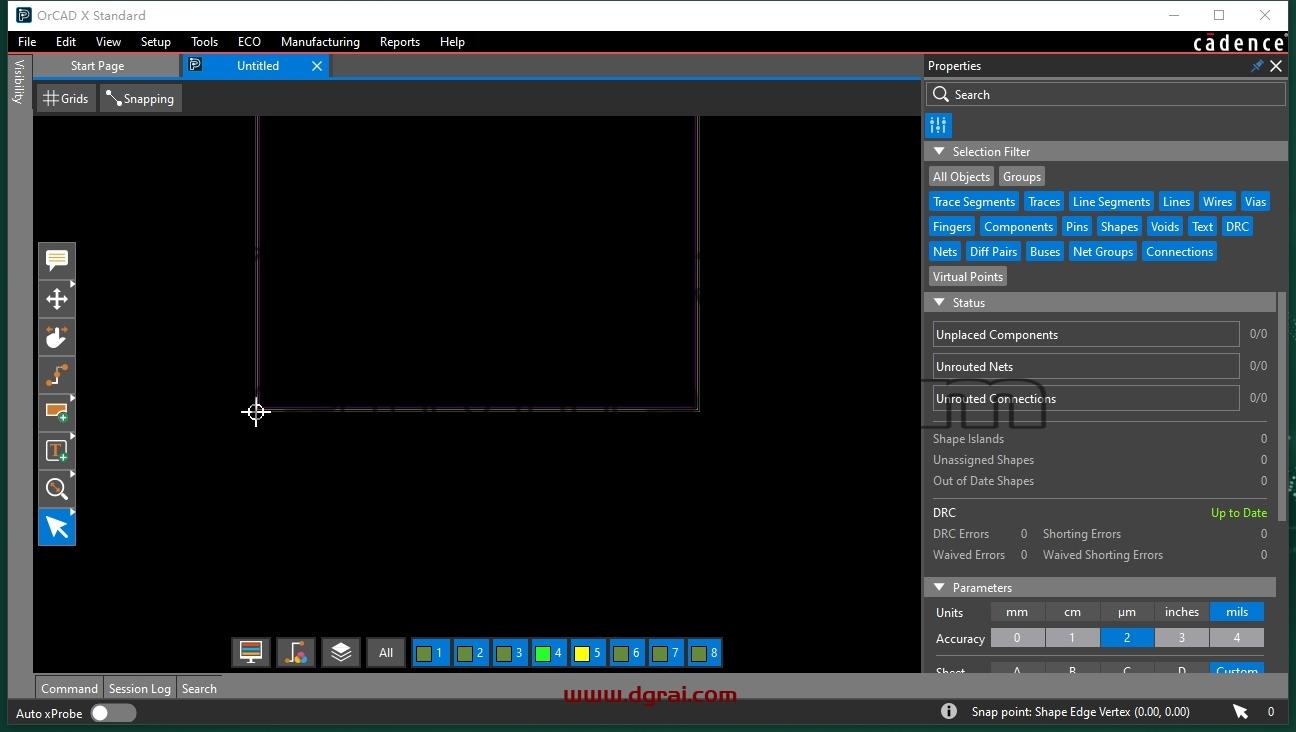Click the color palette icon at bottom
Image resolution: width=1296 pixels, height=732 pixels.
pyautogui.click(x=296, y=653)
